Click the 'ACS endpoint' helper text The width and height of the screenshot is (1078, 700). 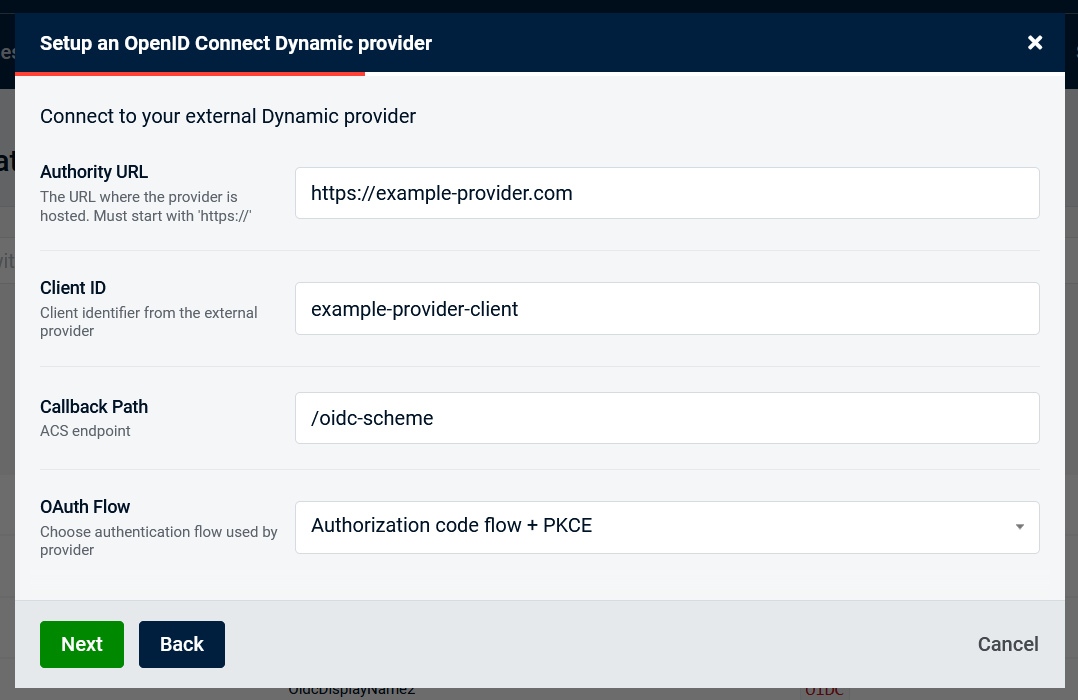point(85,431)
